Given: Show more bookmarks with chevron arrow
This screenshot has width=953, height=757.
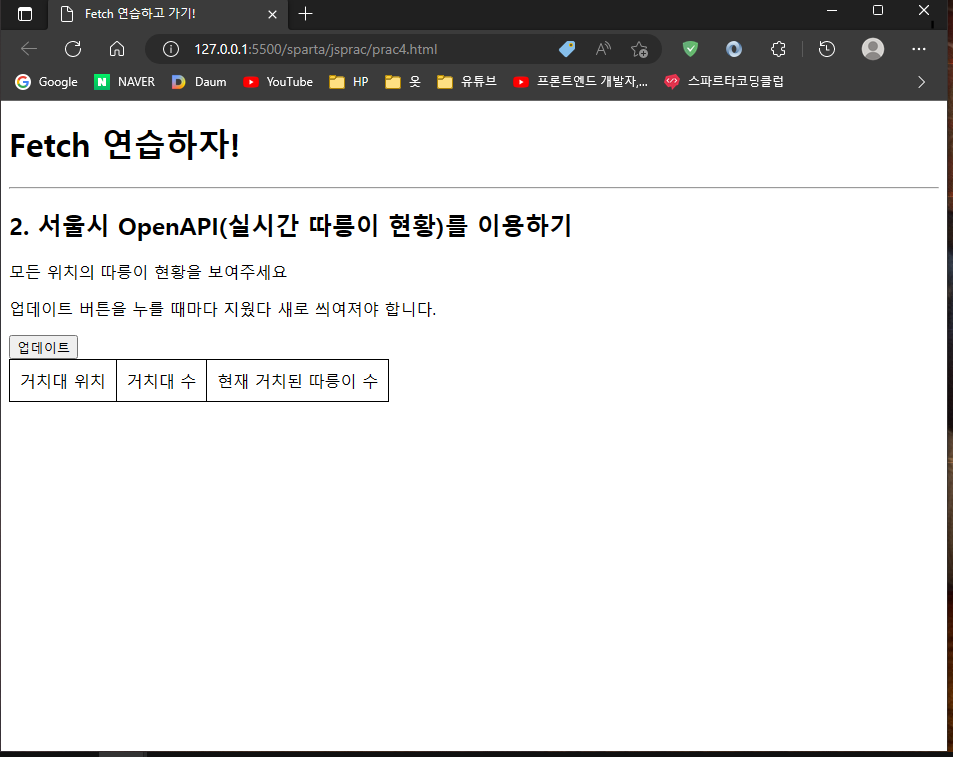Looking at the screenshot, I should click(921, 82).
